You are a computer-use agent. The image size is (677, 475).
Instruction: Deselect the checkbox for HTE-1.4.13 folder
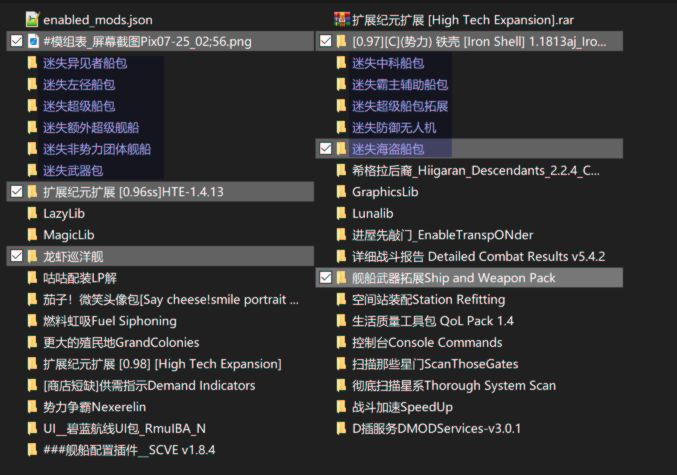tap(16, 191)
